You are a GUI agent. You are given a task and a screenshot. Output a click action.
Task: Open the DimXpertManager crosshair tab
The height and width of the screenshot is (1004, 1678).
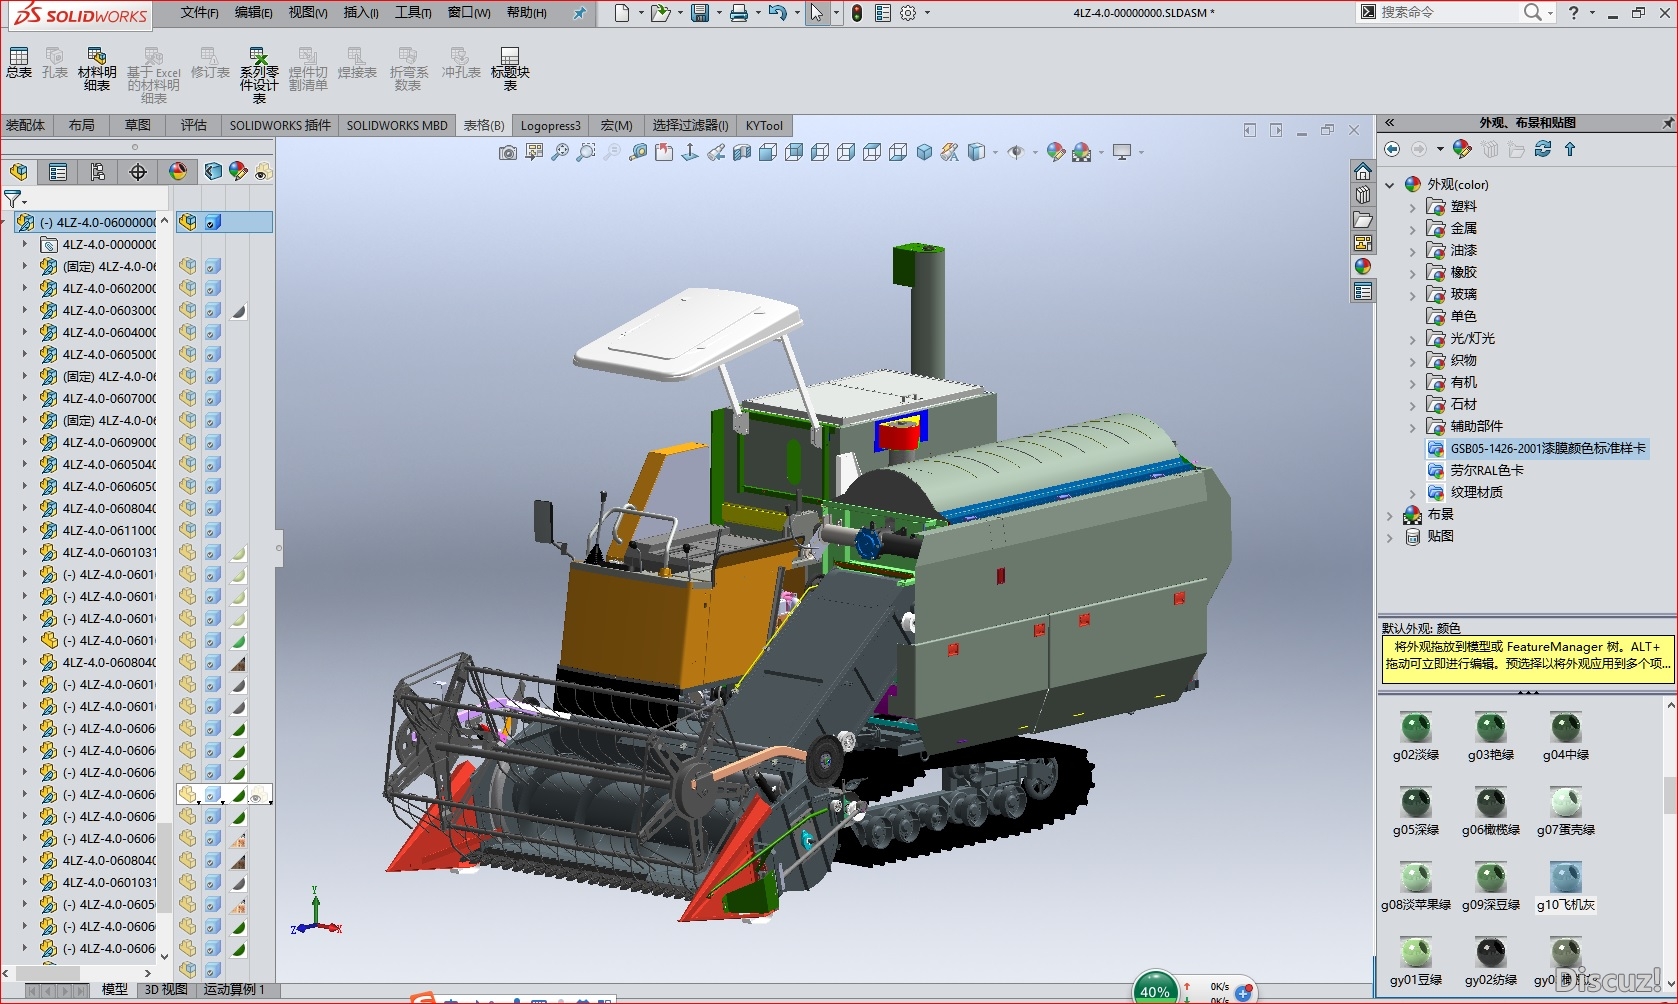138,172
